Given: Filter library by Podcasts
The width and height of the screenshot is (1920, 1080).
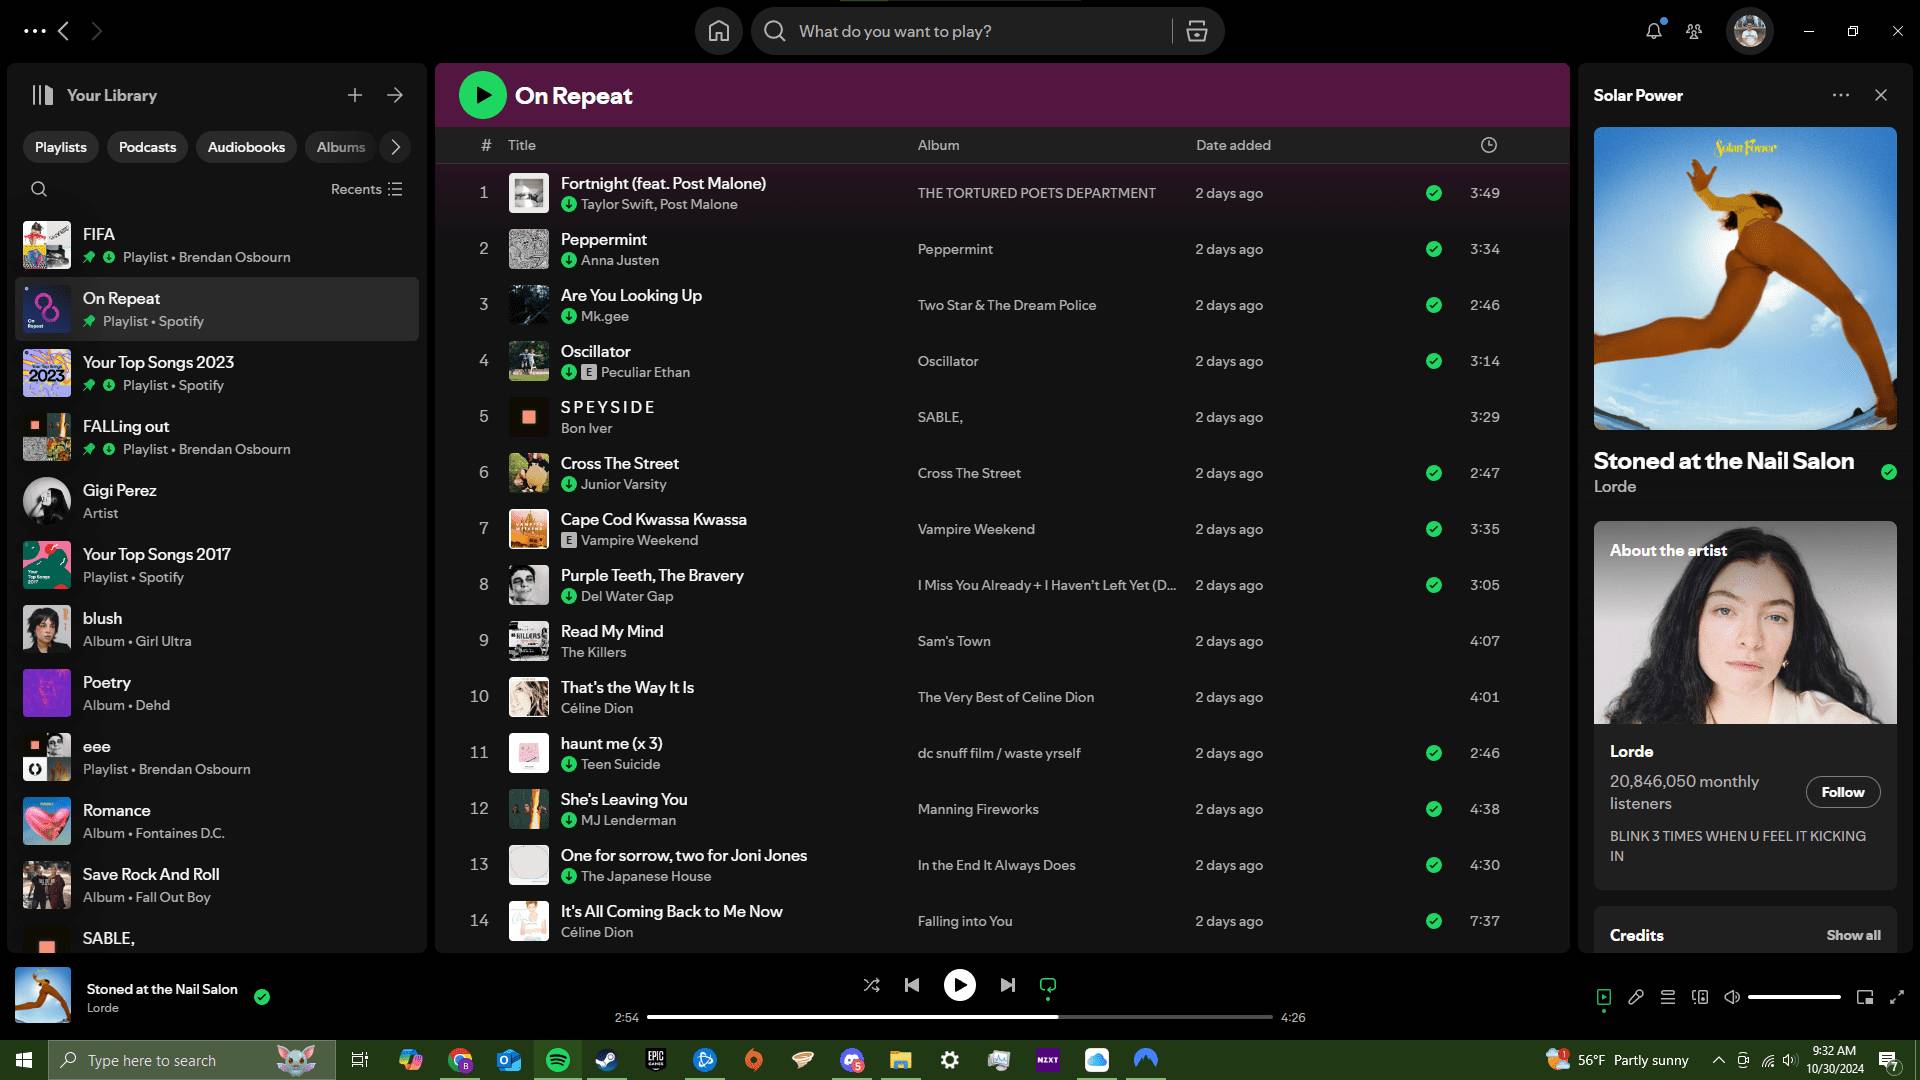Looking at the screenshot, I should (x=147, y=147).
